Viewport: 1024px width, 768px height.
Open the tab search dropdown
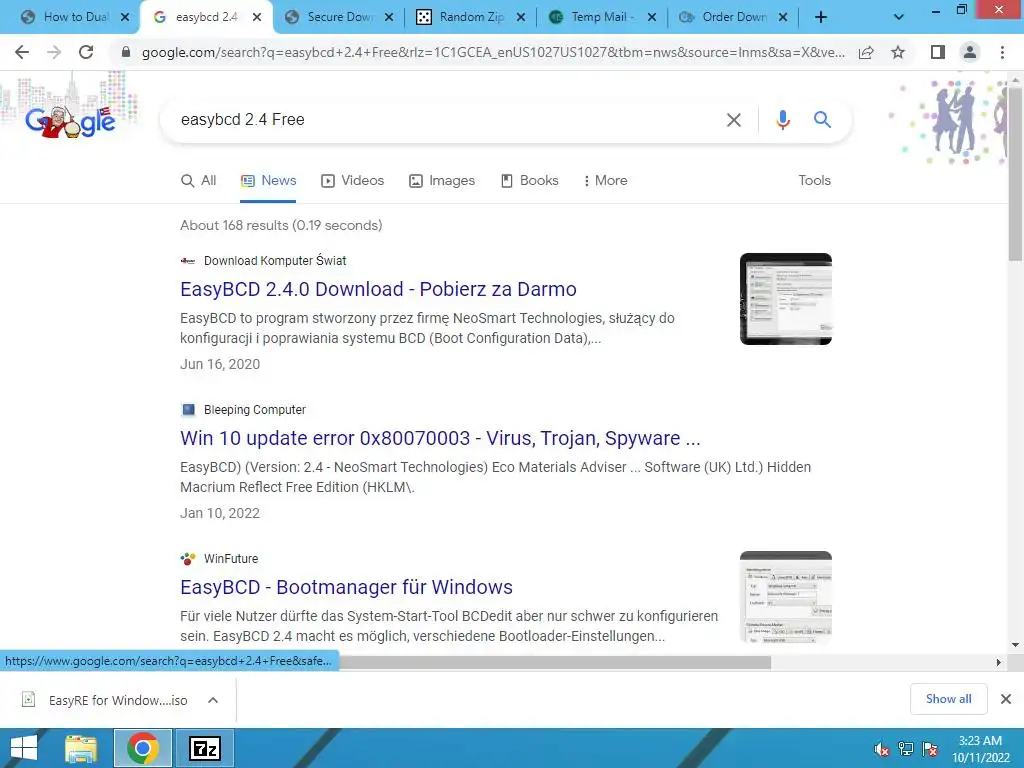(x=899, y=17)
